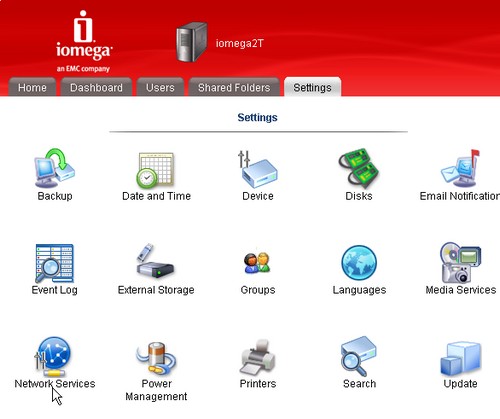Click the iomega2T device name text

coord(239,43)
